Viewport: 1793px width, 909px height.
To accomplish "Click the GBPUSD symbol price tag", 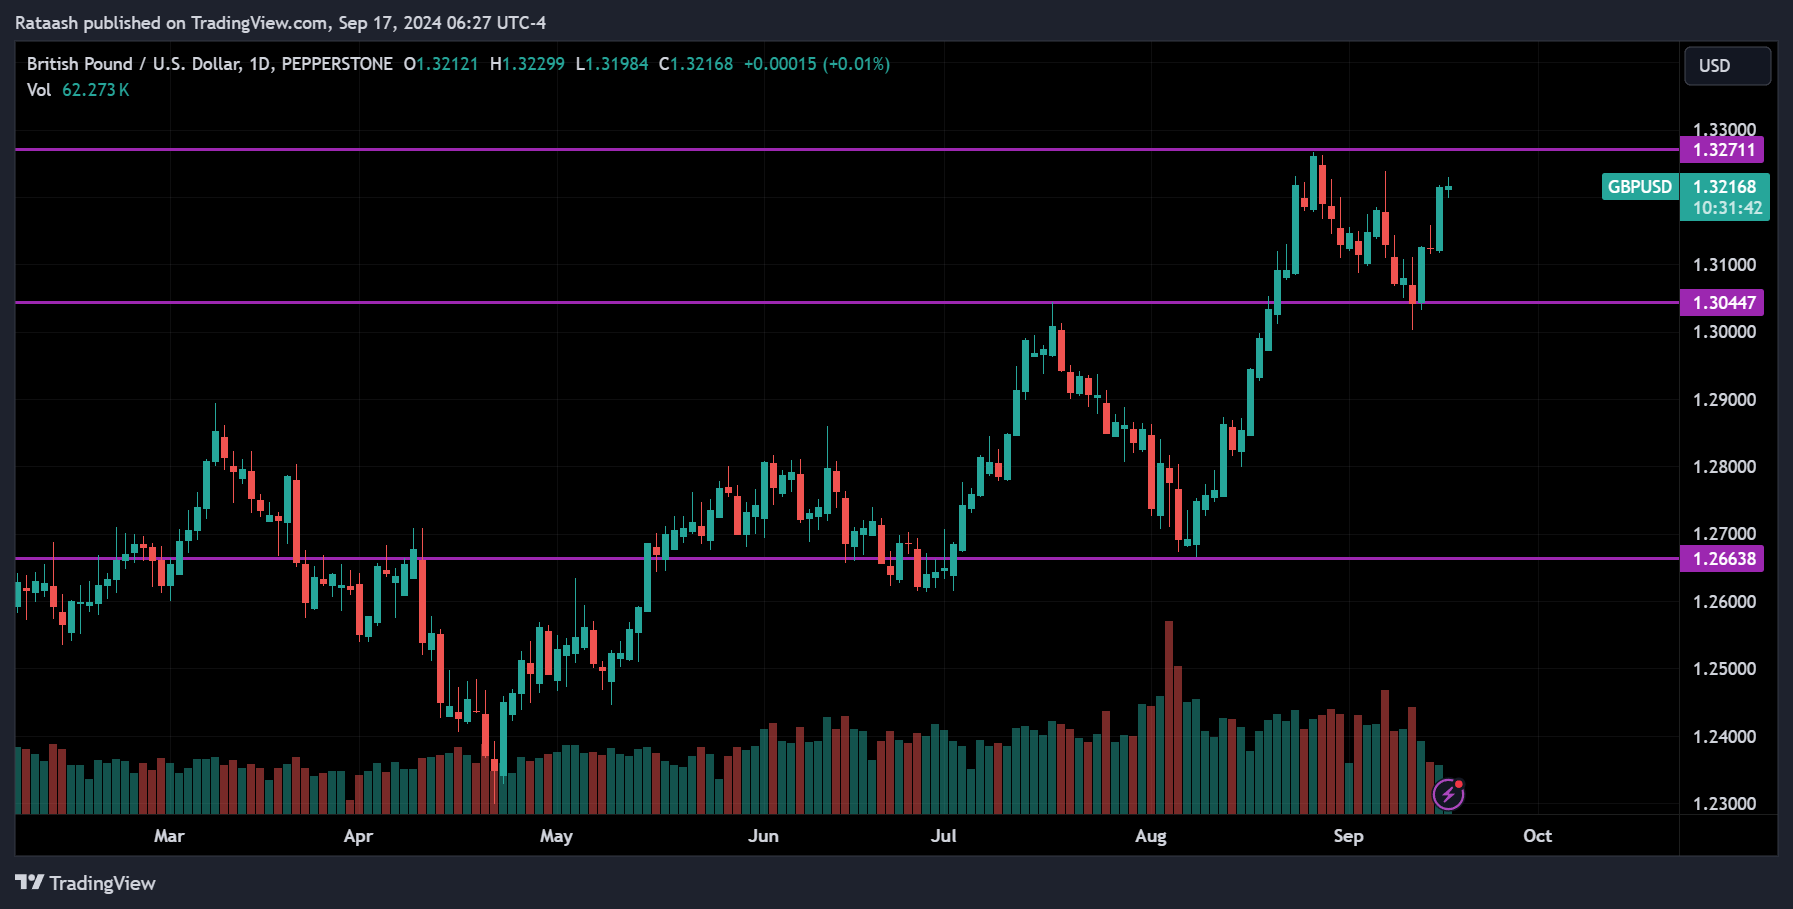I will [x=1640, y=187].
